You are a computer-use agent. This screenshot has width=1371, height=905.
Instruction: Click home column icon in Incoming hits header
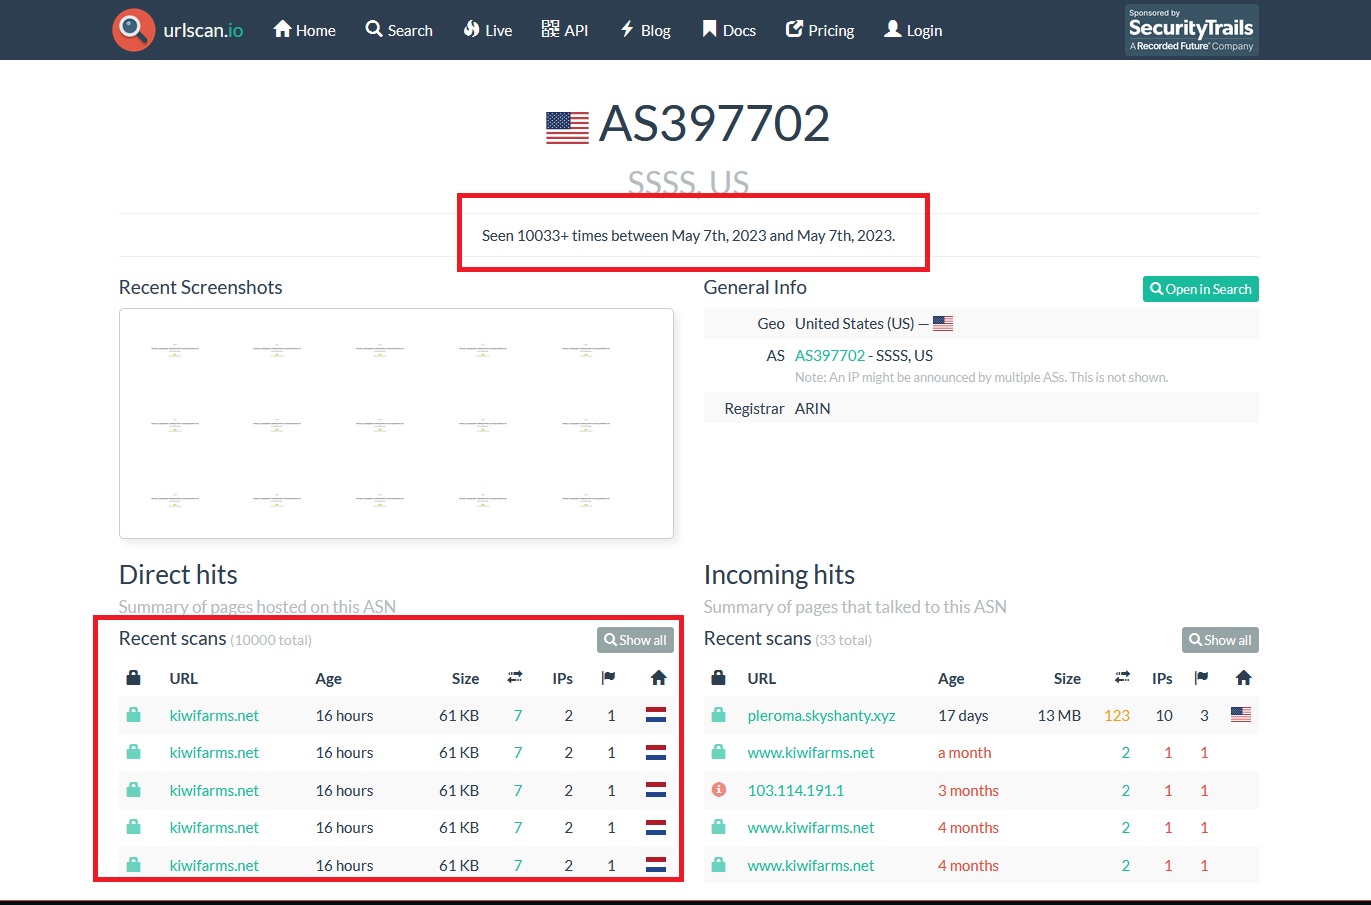point(1243,678)
